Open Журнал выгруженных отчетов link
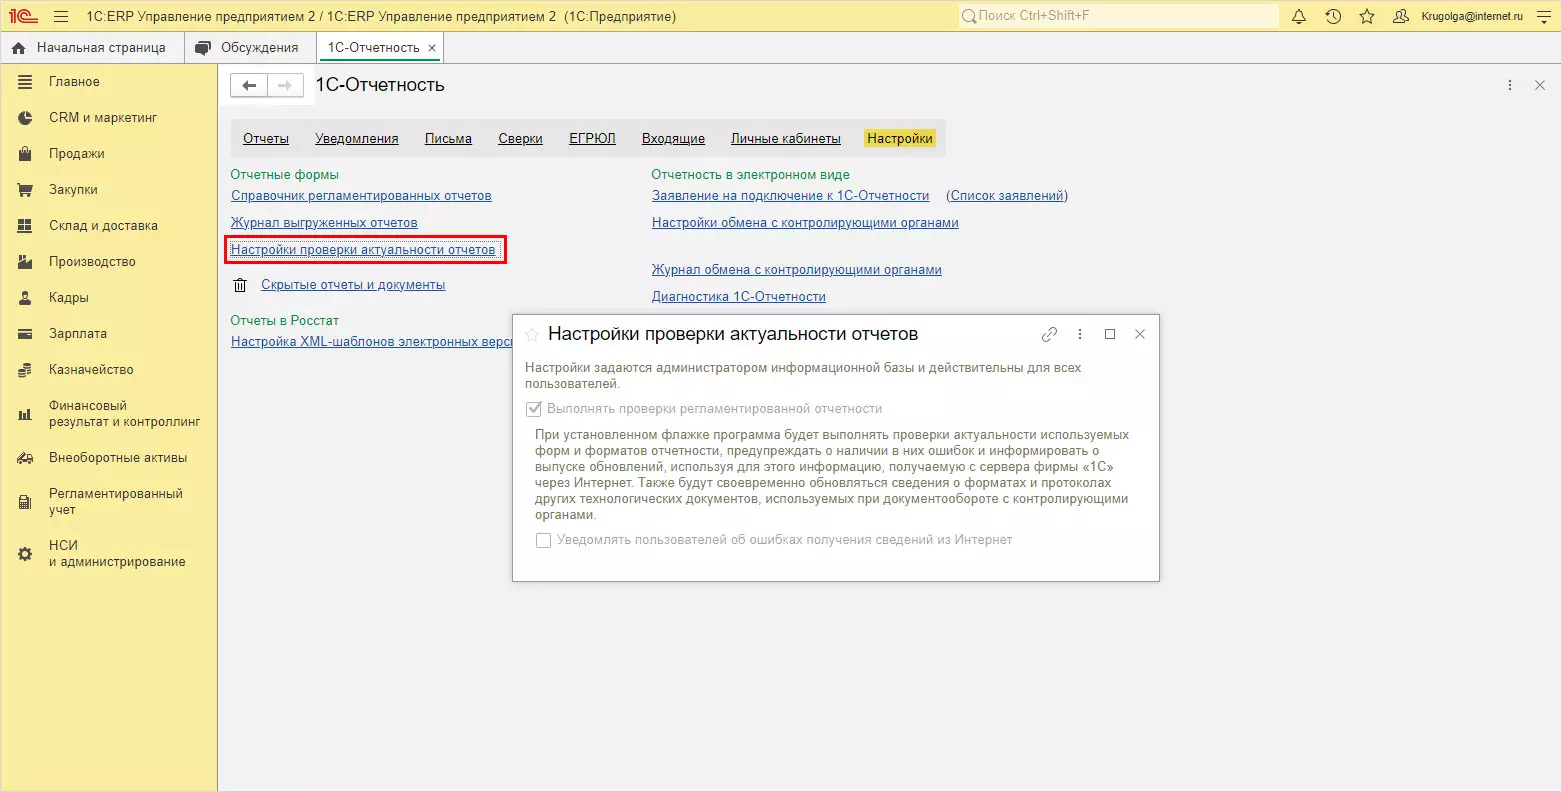This screenshot has height=792, width=1562. [324, 223]
